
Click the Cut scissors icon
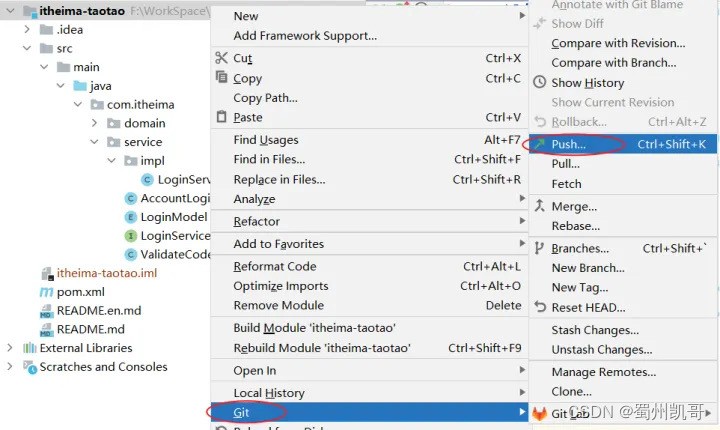(x=221, y=58)
